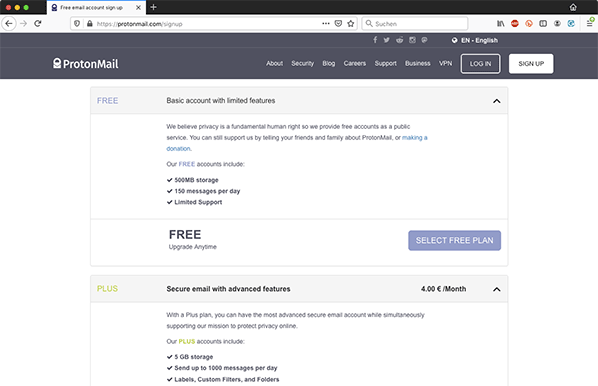Click the Mastodon social icon
This screenshot has height=386, width=598.
click(x=424, y=40)
